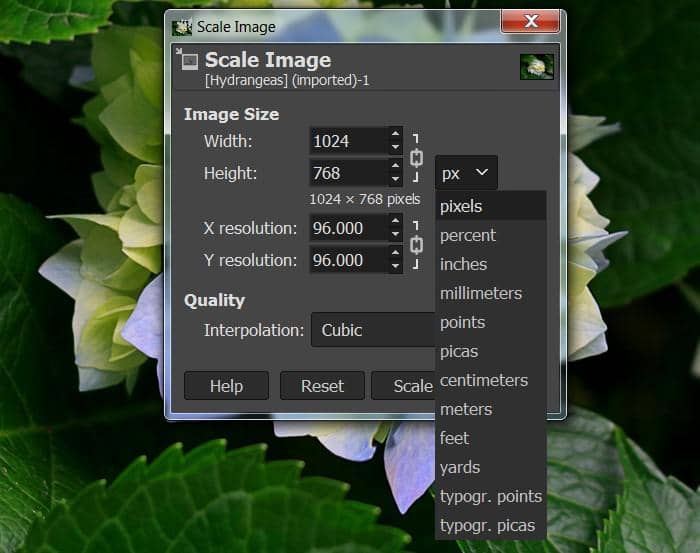Pick picas from the unit list

(x=491, y=351)
